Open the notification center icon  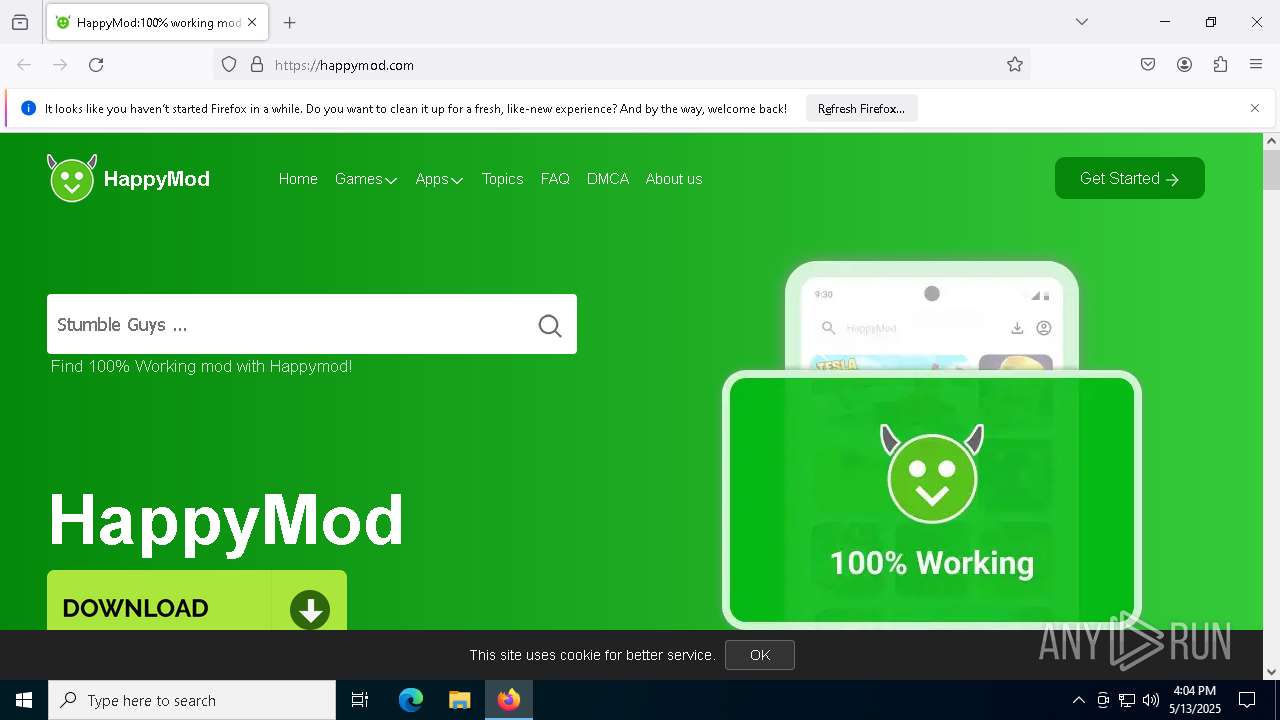tap(1247, 700)
